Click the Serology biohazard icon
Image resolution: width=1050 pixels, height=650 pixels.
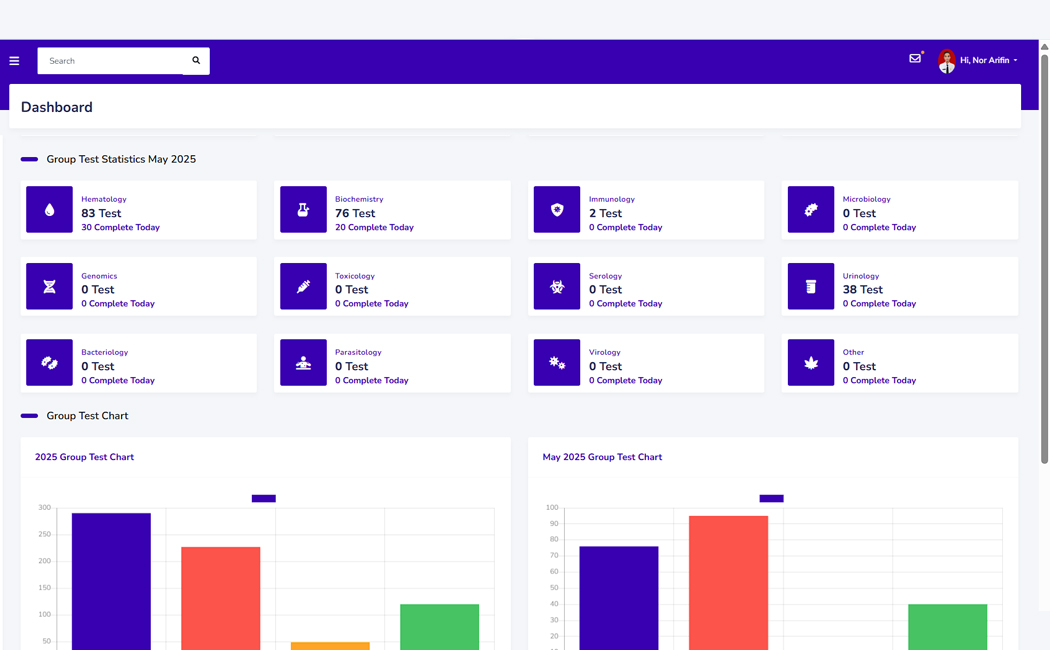557,286
